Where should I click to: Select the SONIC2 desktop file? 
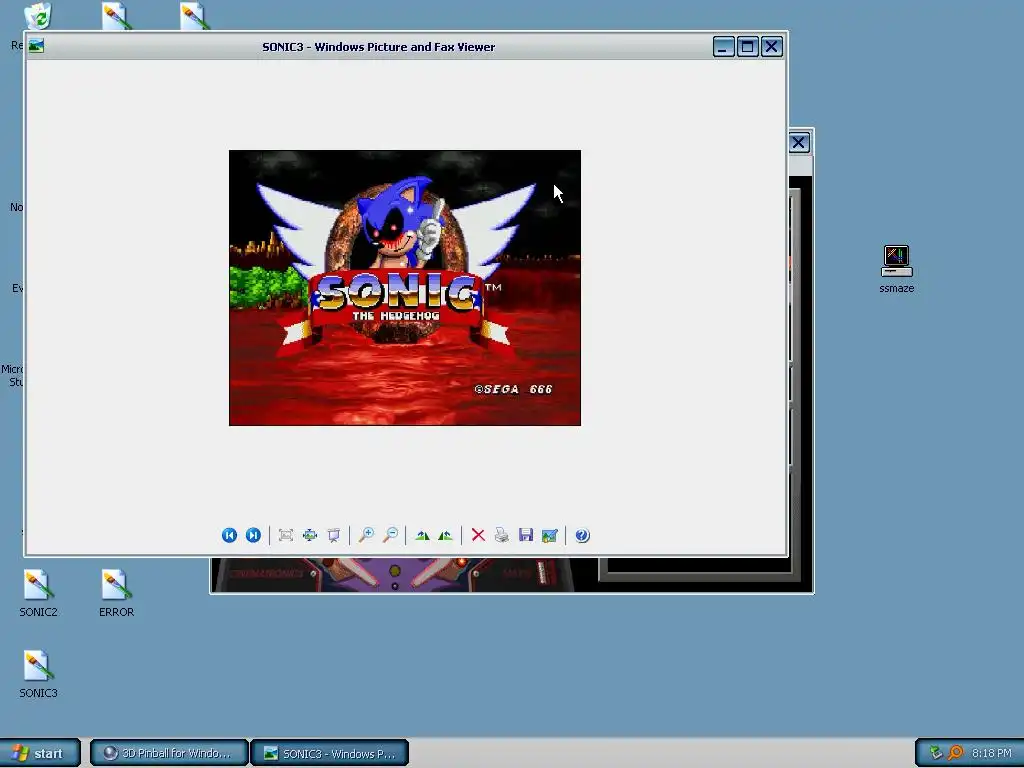coord(38,593)
